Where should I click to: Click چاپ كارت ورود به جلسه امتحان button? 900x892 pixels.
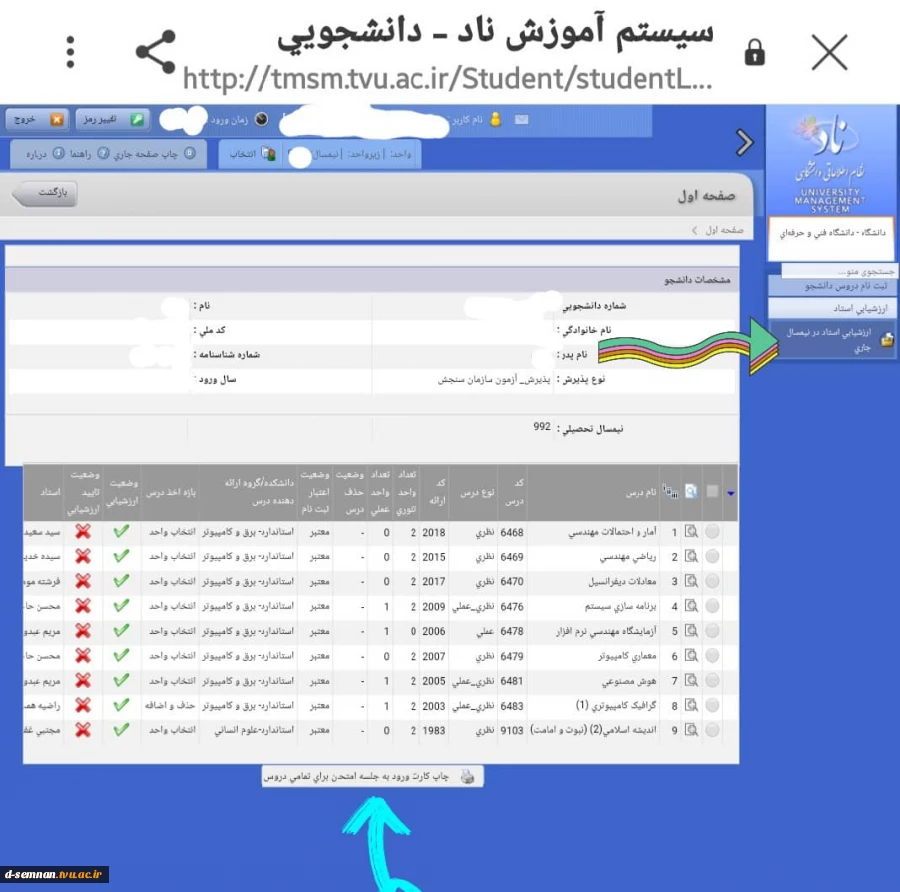click(x=373, y=777)
